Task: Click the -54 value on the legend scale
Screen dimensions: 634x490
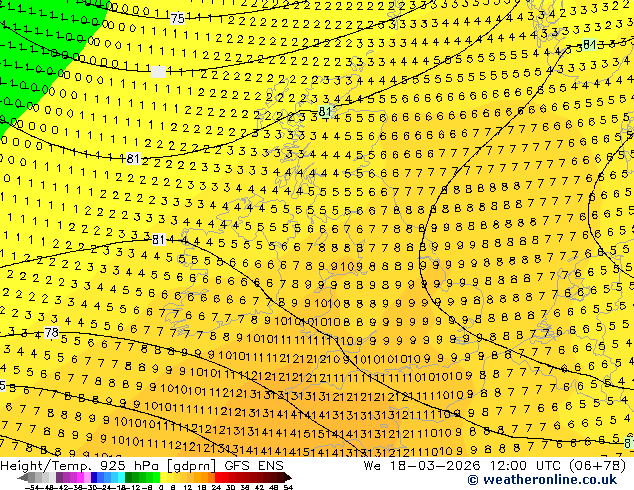Action: coord(32,487)
